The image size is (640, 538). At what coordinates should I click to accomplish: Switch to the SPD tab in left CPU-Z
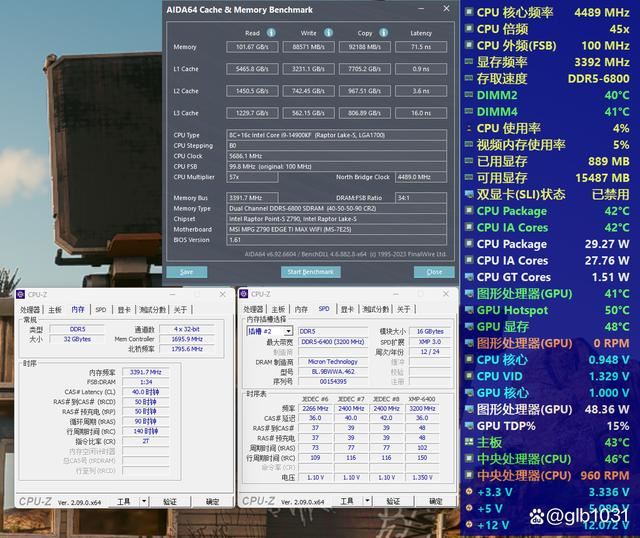click(100, 310)
